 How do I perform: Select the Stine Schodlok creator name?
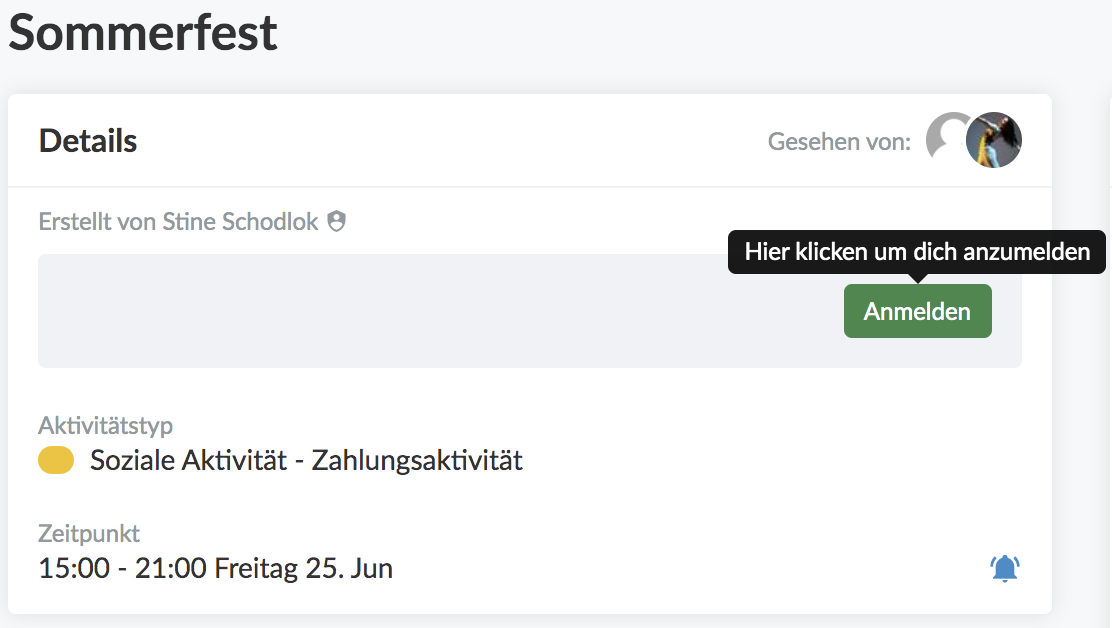(x=240, y=222)
